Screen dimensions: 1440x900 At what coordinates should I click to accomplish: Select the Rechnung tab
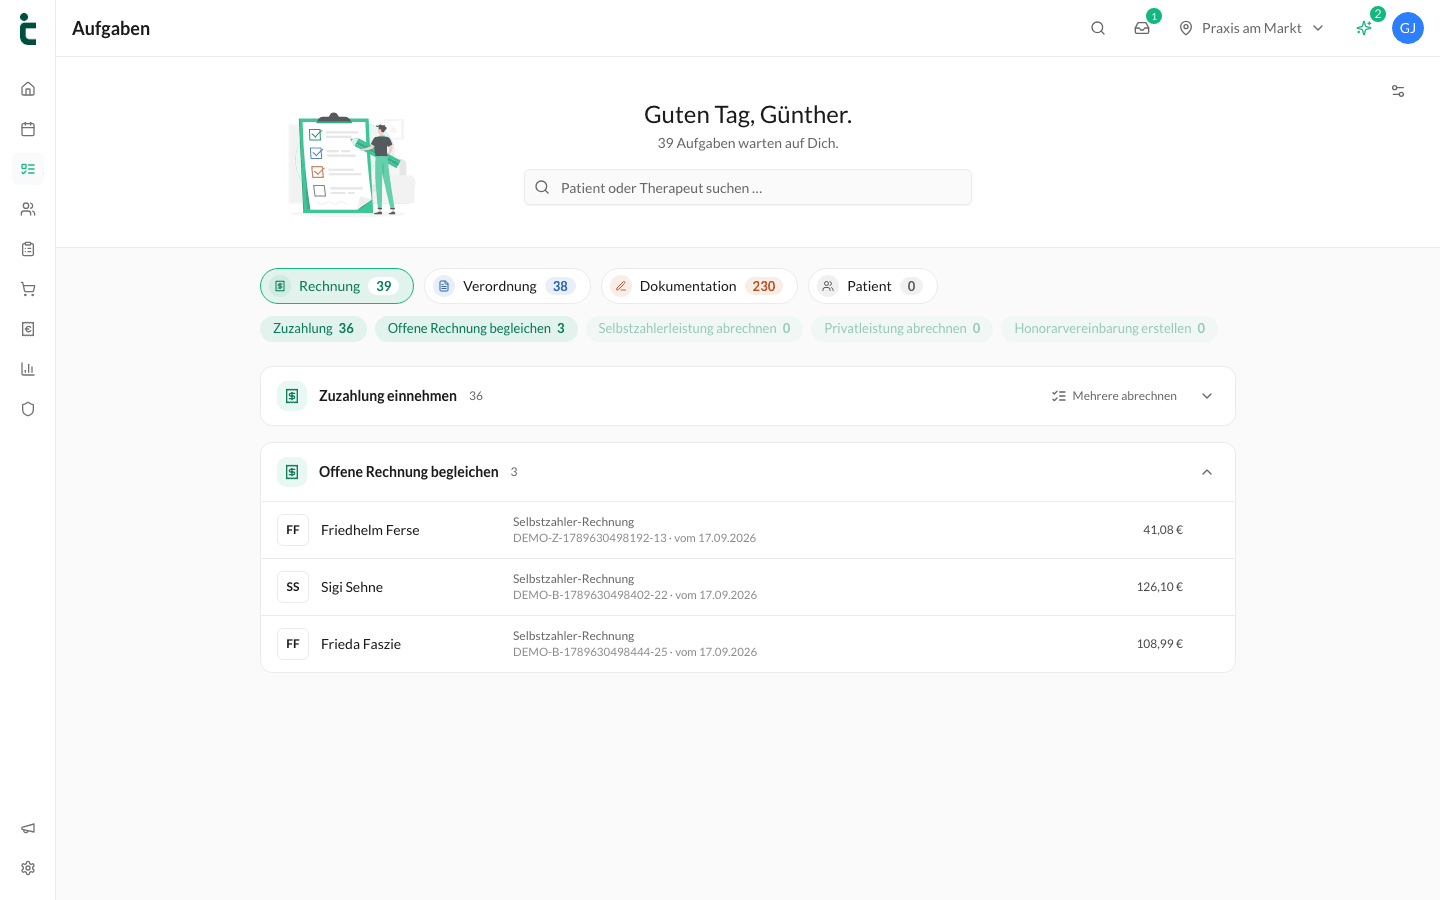[337, 286]
